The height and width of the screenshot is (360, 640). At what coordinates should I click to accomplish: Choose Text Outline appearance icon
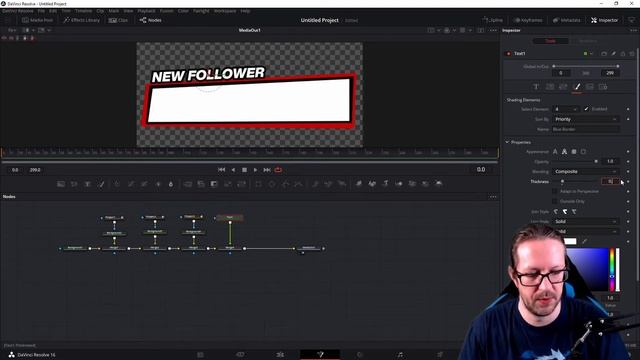[564, 151]
